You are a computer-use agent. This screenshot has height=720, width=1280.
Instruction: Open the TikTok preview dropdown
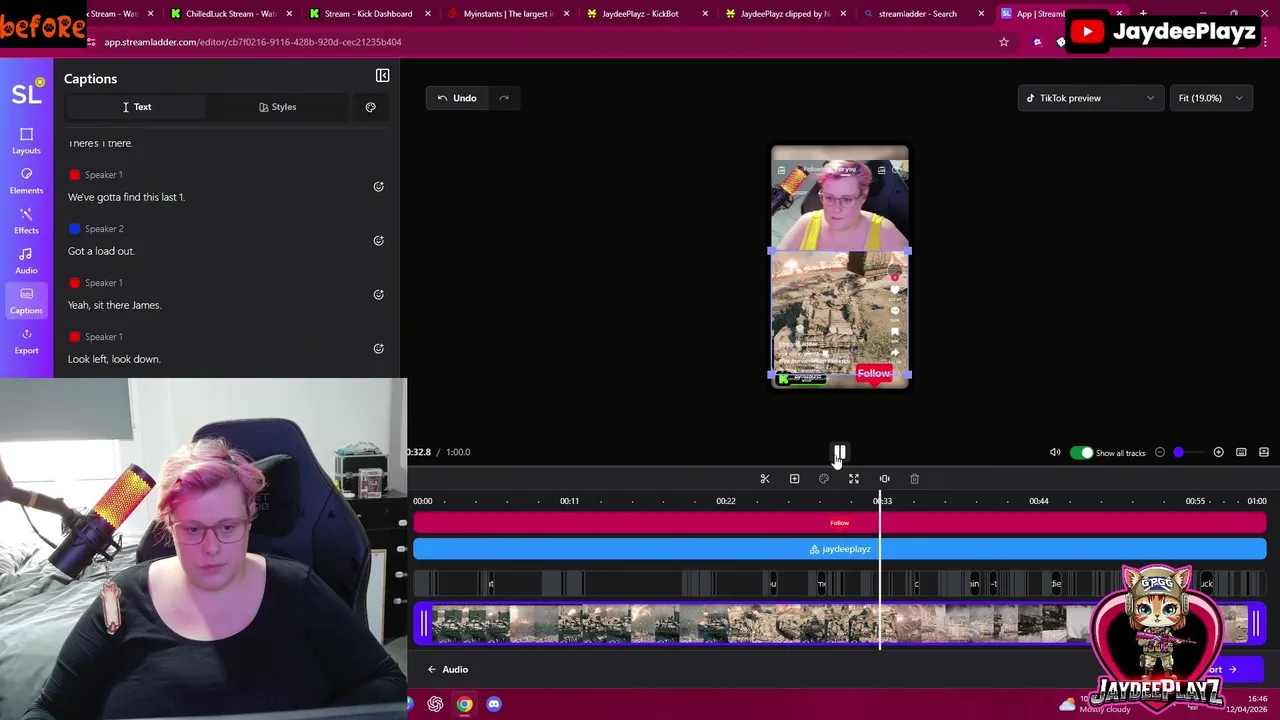[x=1090, y=98]
